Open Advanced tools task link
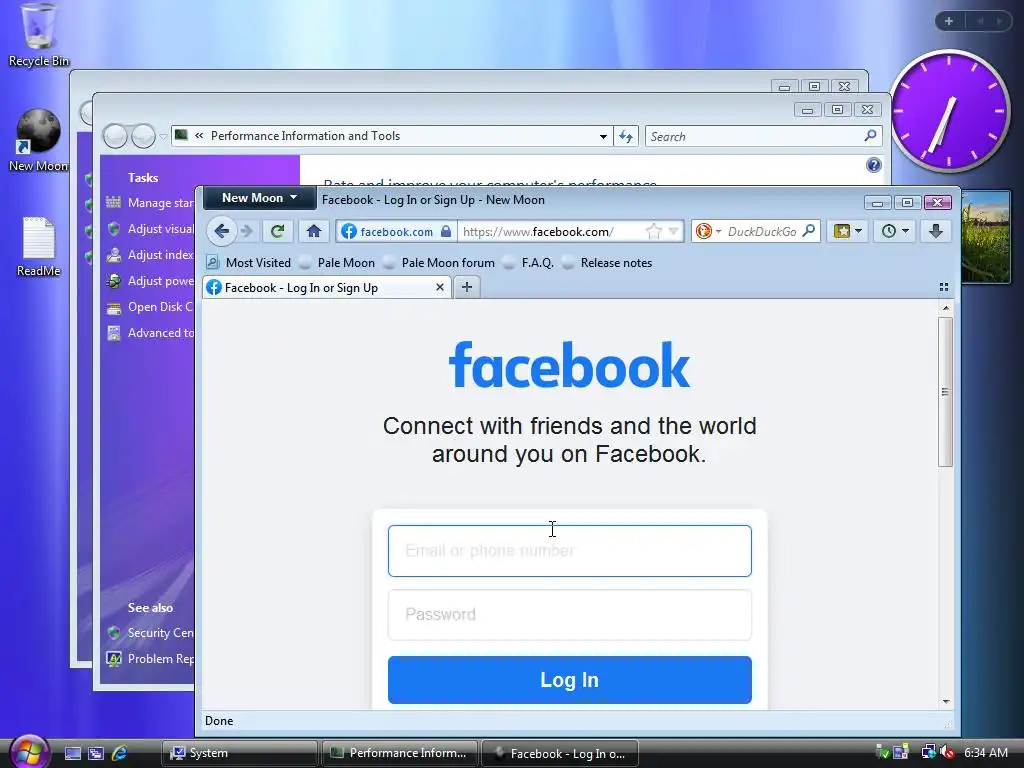Viewport: 1024px width, 768px height. [x=150, y=333]
